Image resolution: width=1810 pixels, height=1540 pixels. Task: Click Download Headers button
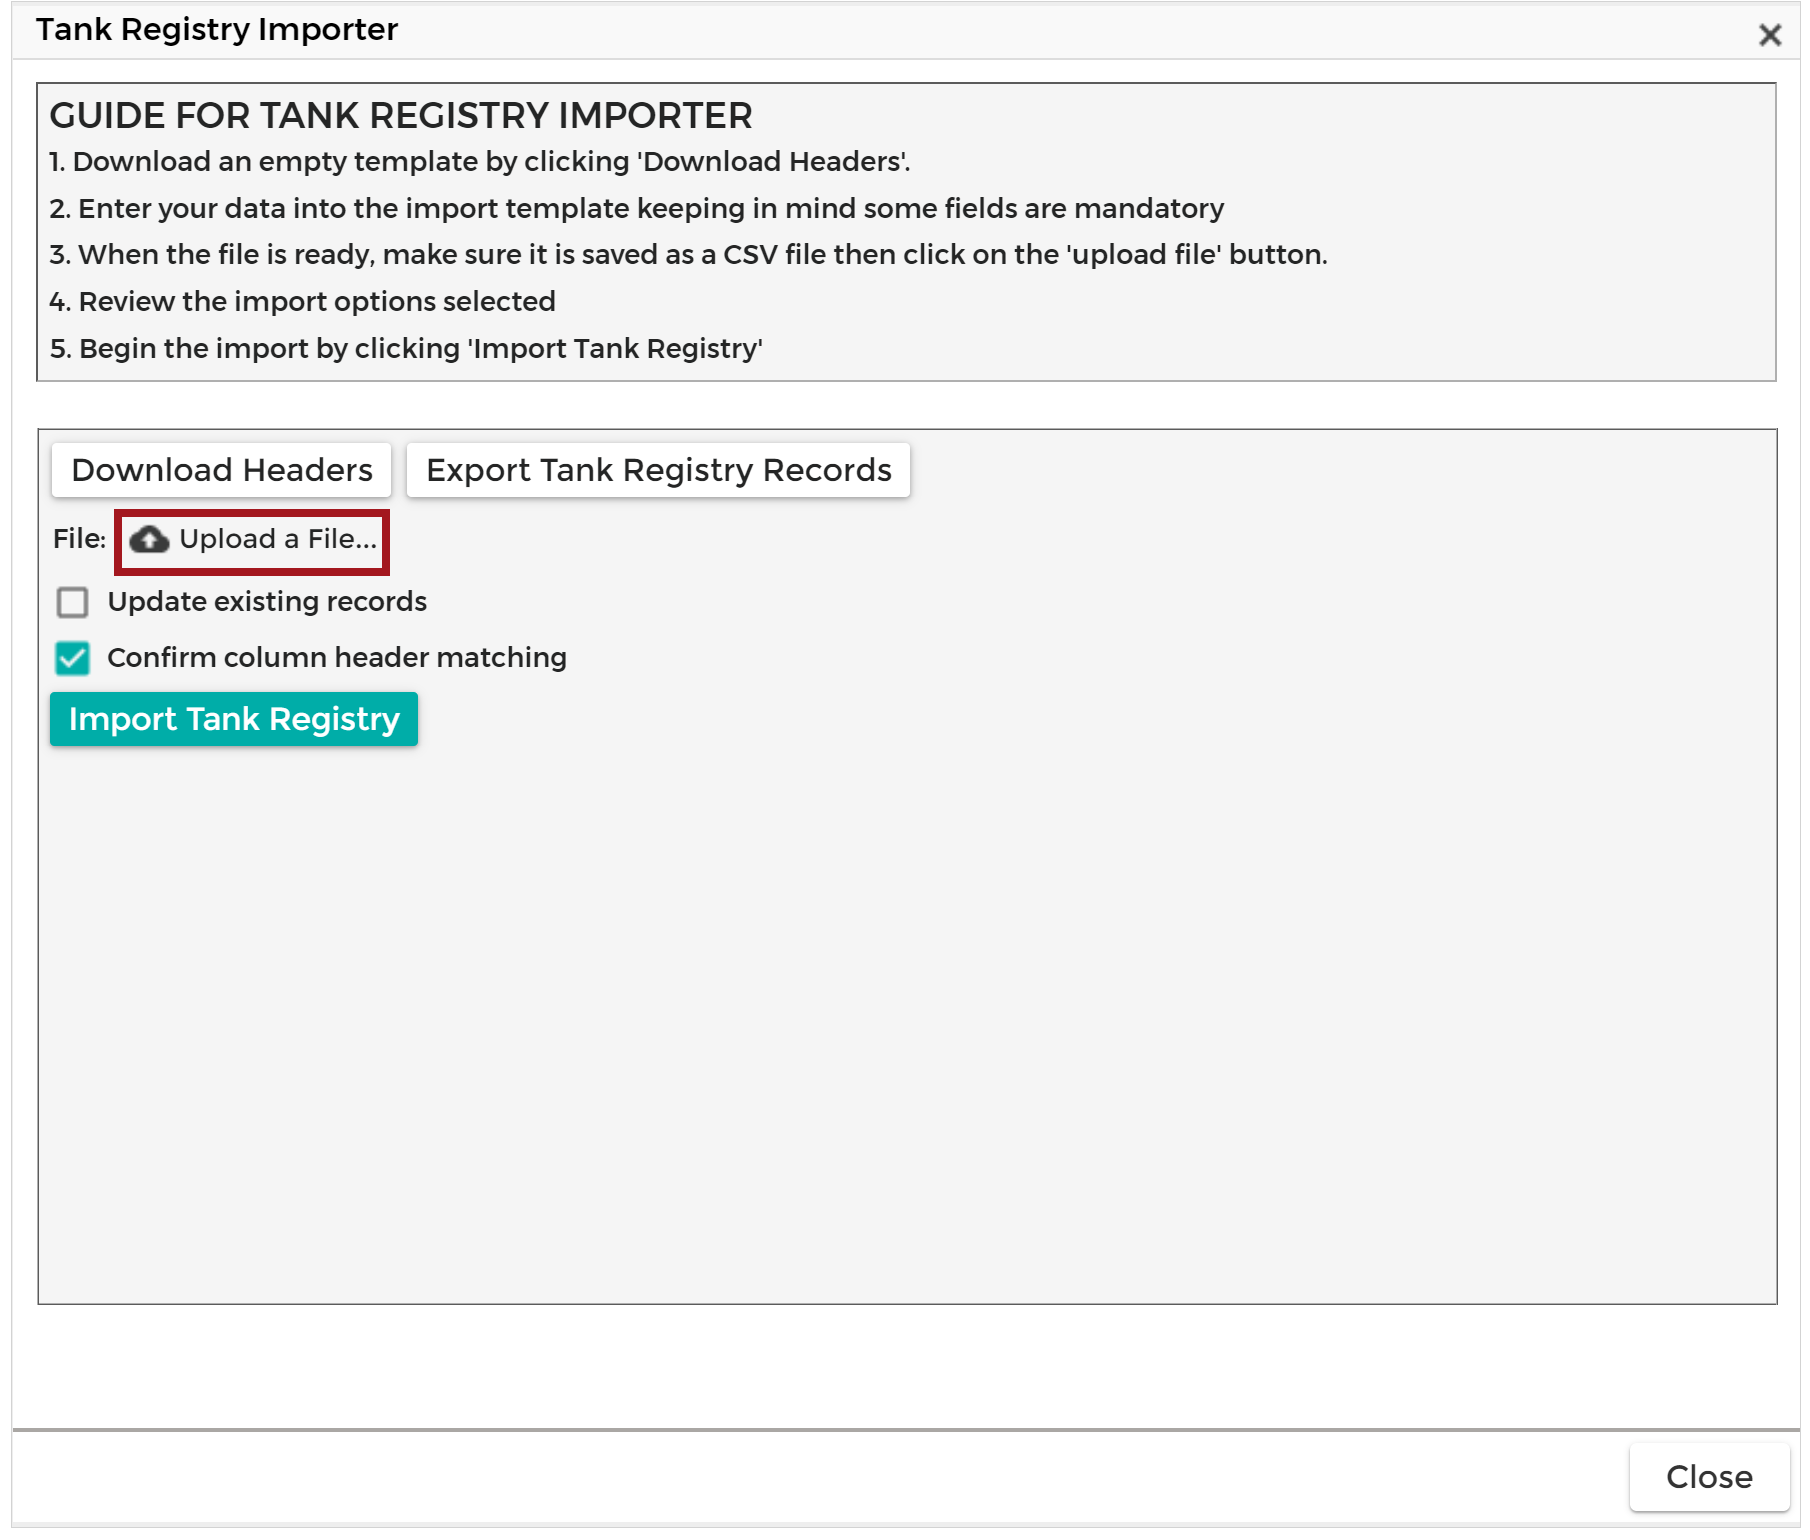tap(222, 470)
